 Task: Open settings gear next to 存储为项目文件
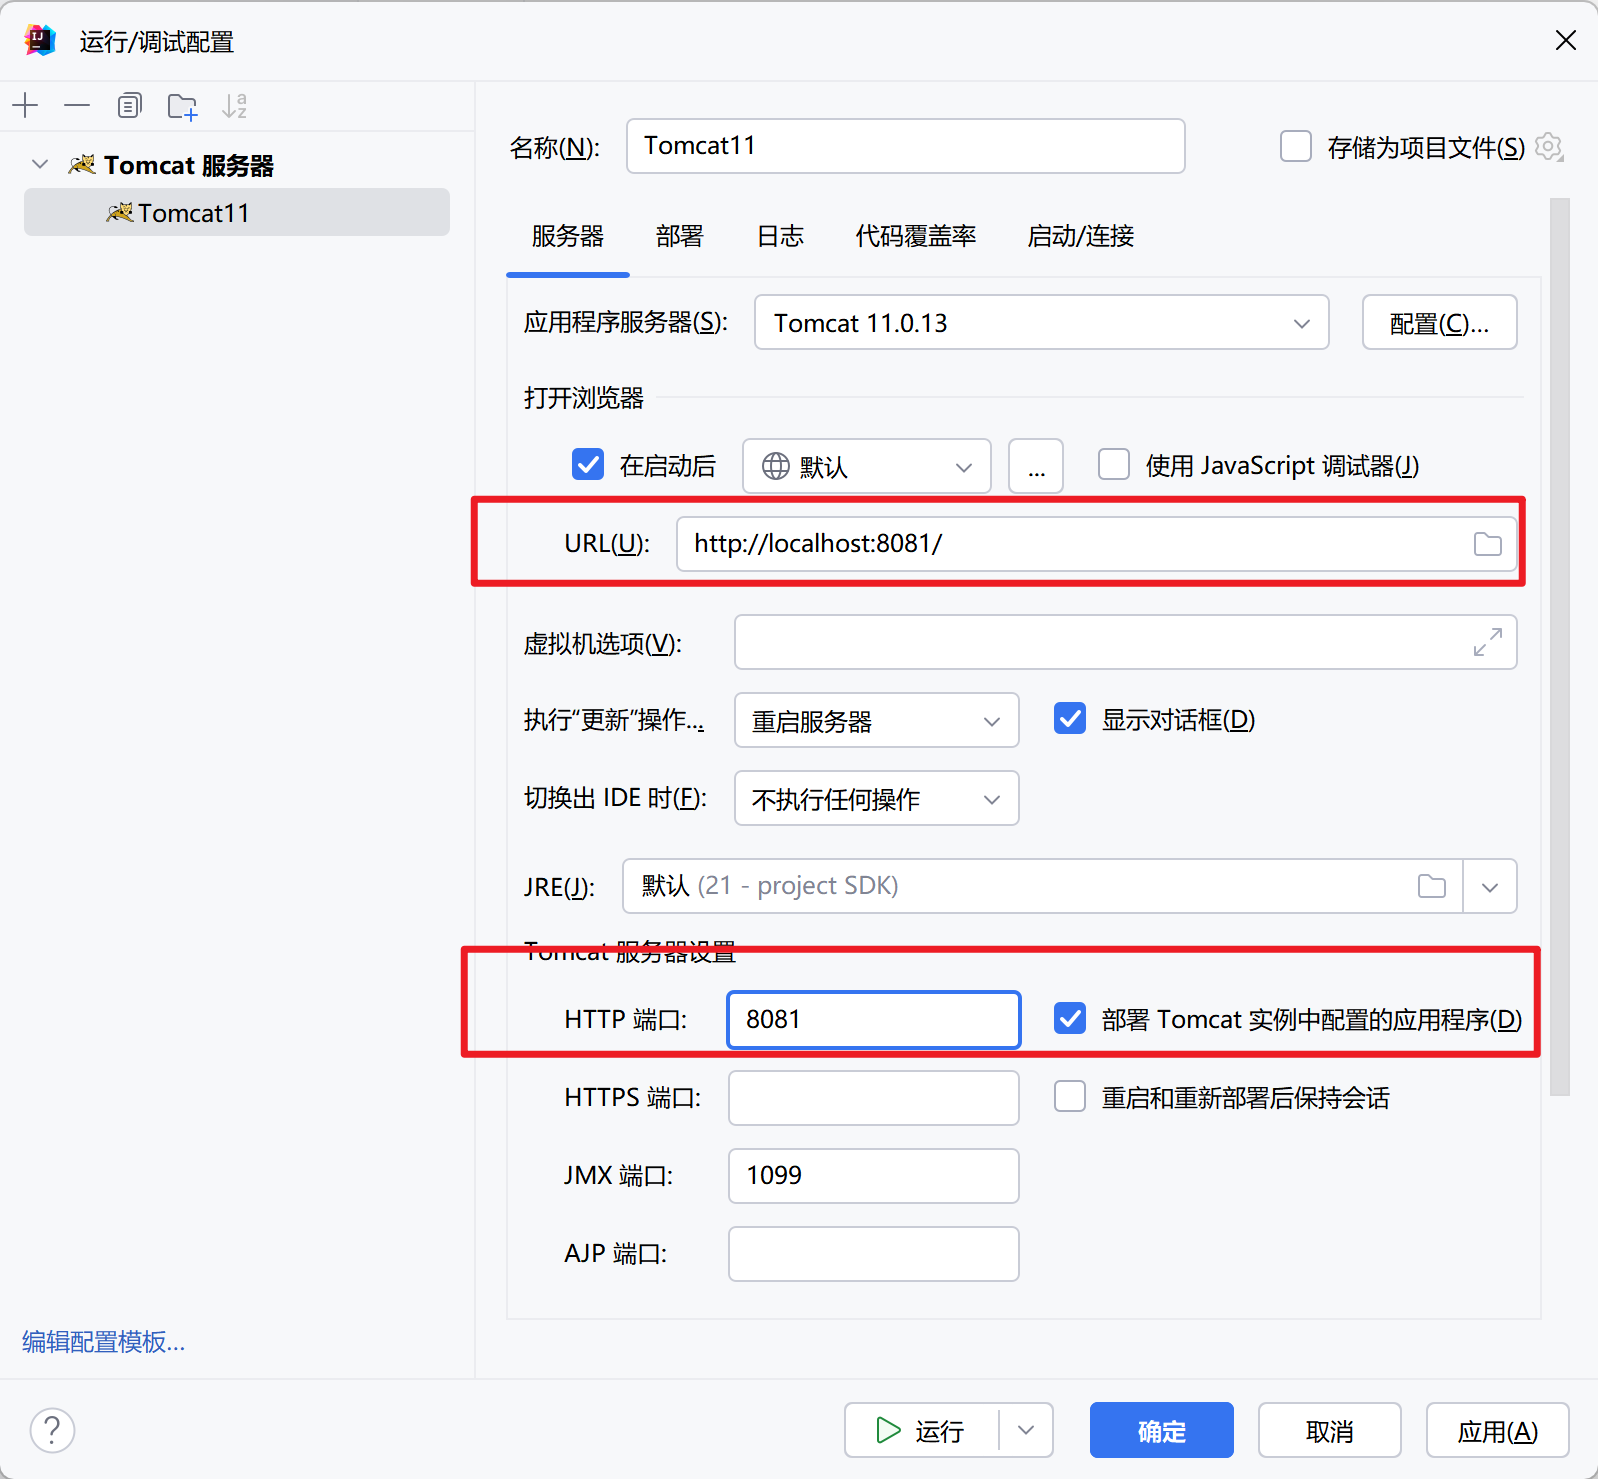click(1549, 147)
